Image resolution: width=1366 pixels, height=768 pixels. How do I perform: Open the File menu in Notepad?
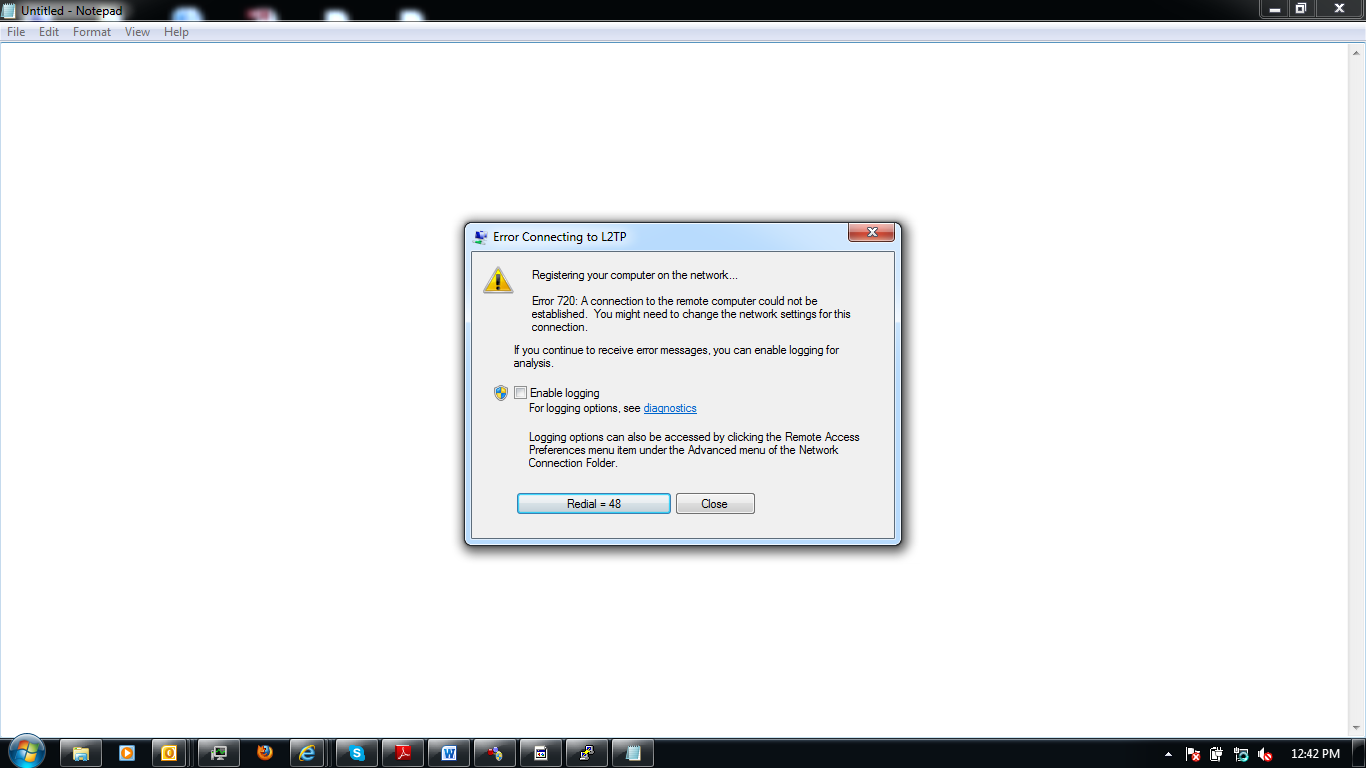coord(16,32)
